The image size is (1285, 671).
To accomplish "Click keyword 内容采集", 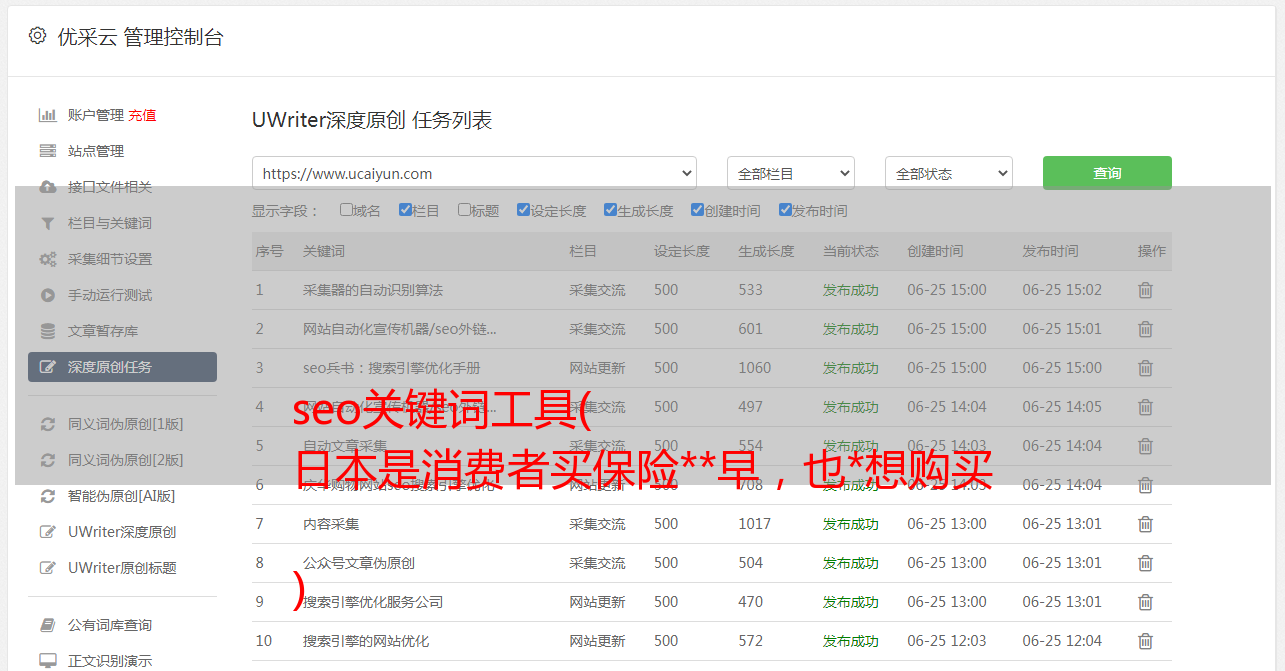I will coord(331,524).
